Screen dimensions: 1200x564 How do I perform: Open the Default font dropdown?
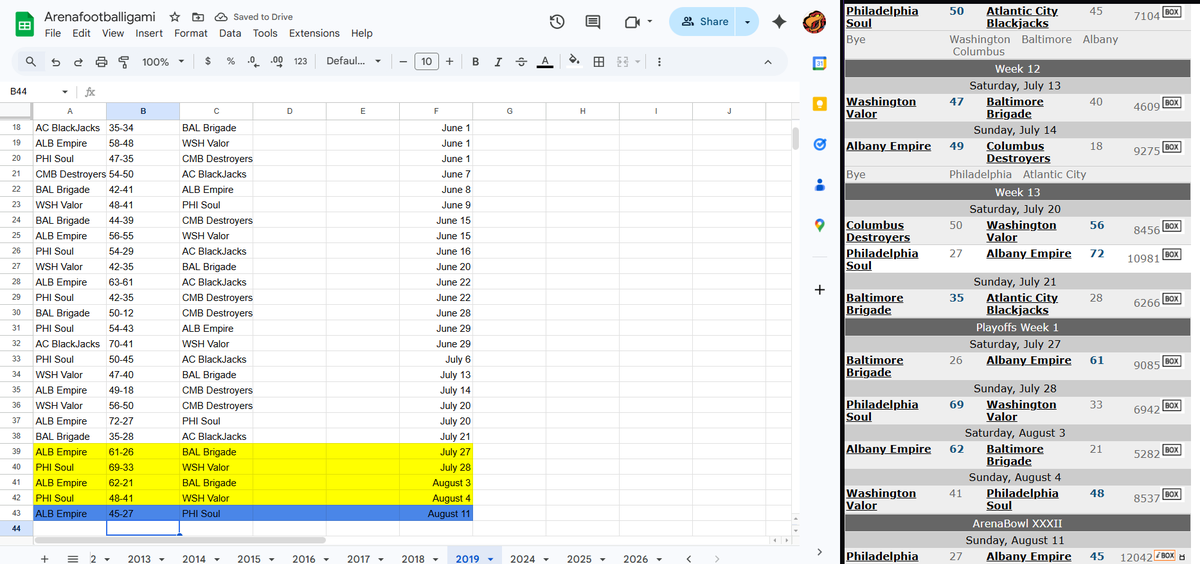(354, 61)
